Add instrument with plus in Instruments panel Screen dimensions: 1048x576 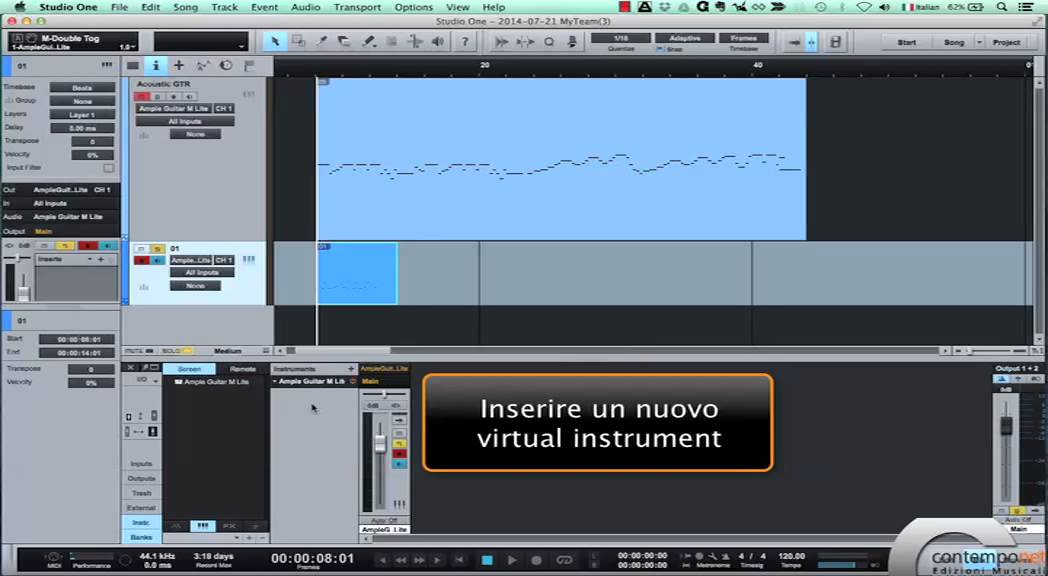pyautogui.click(x=351, y=369)
